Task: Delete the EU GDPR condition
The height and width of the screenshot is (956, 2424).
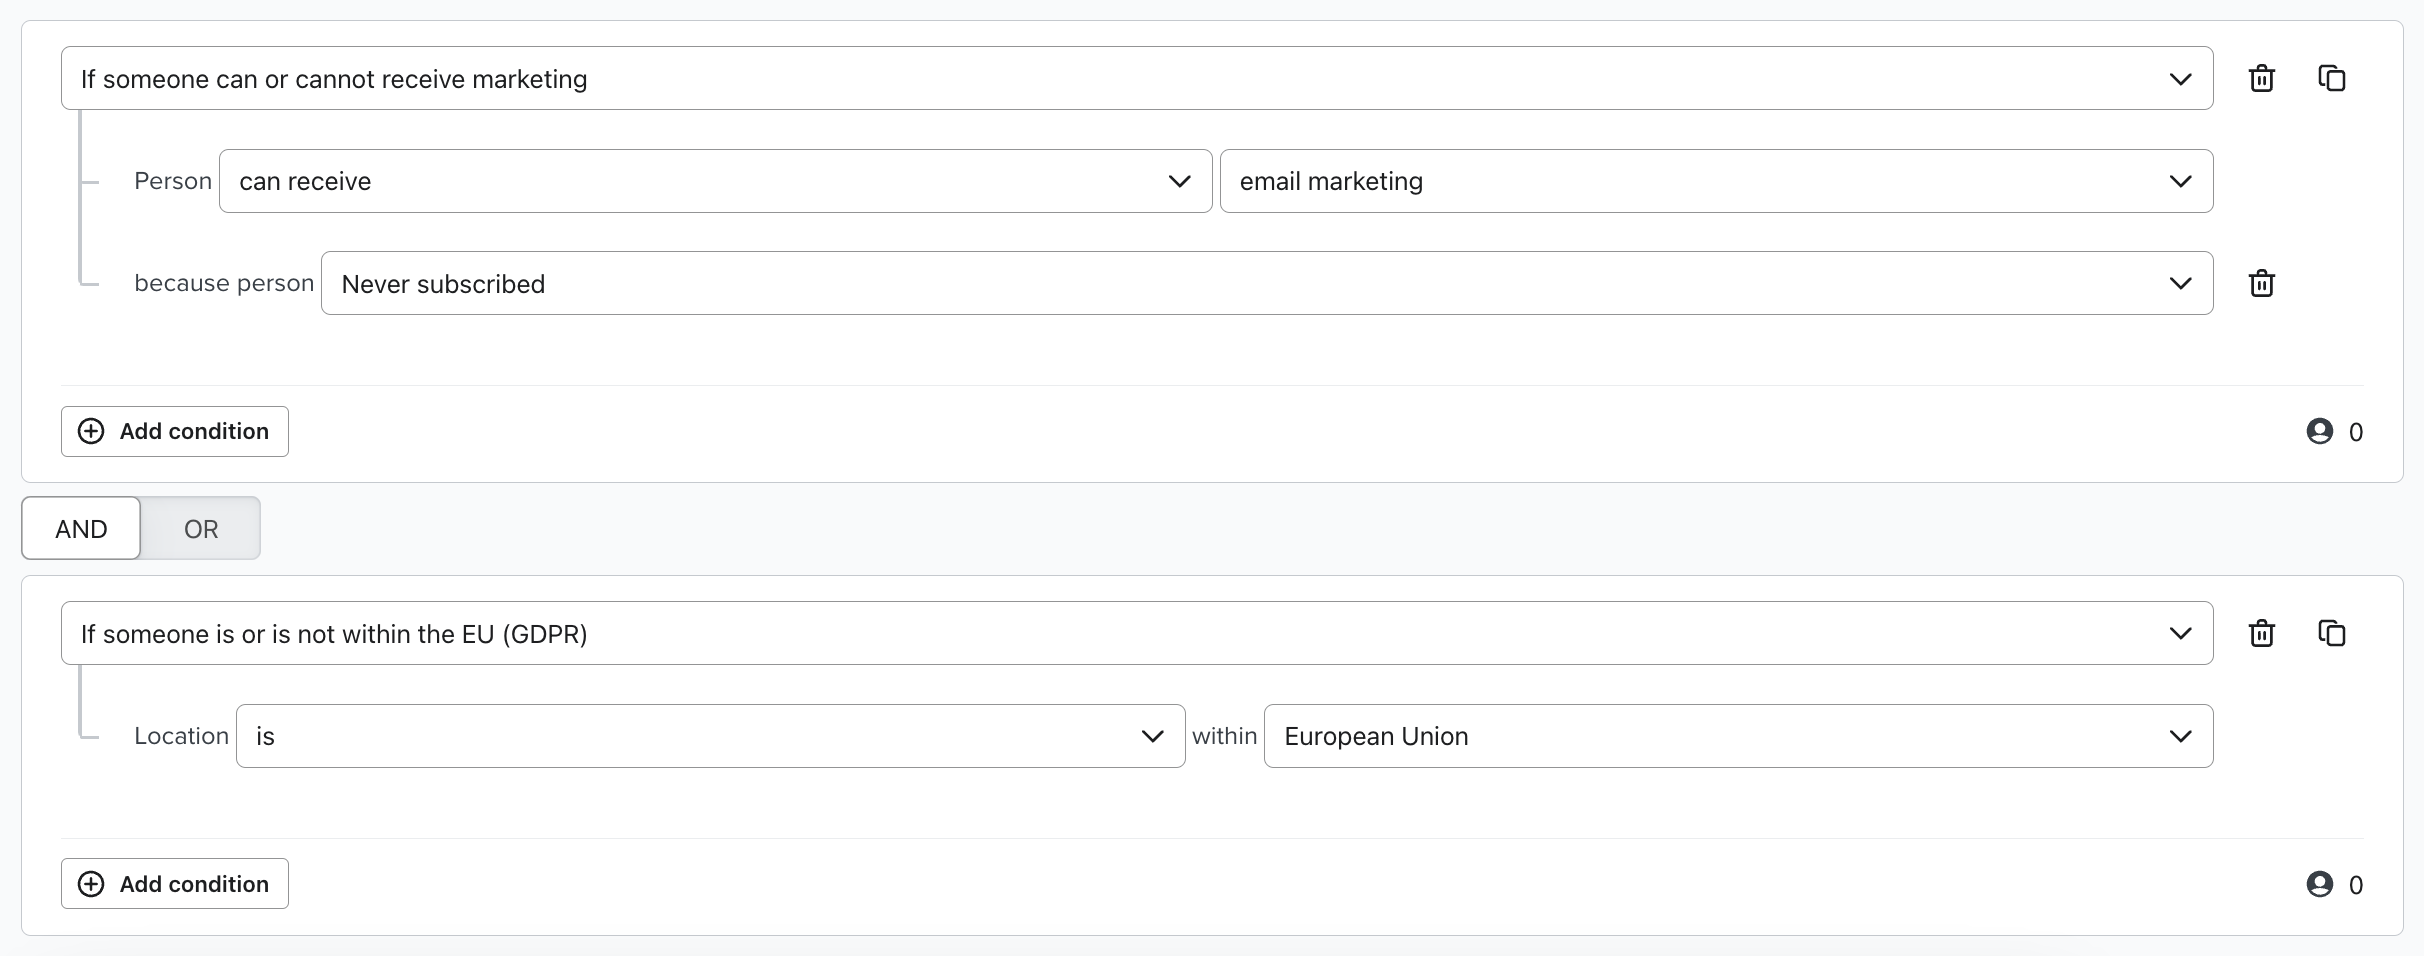Action: pyautogui.click(x=2261, y=633)
